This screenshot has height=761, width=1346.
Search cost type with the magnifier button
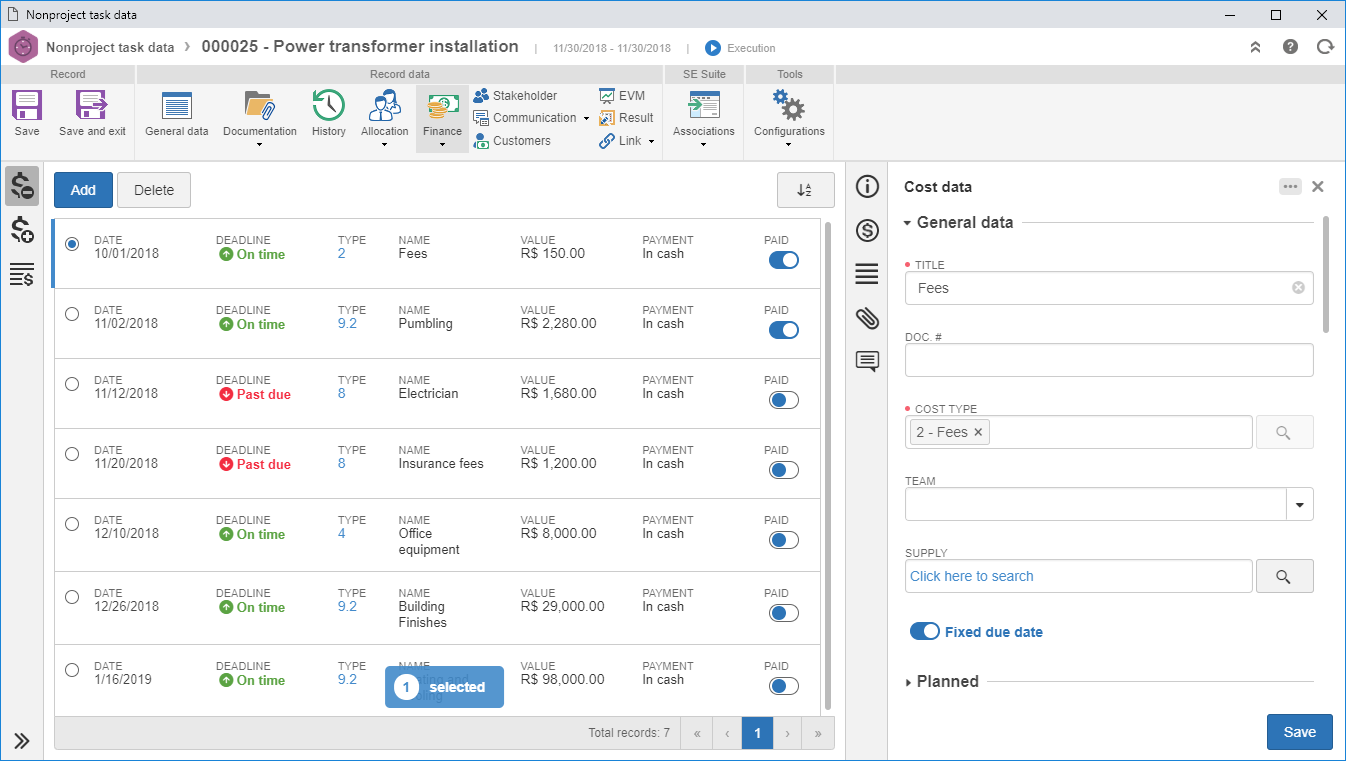coord(1284,432)
